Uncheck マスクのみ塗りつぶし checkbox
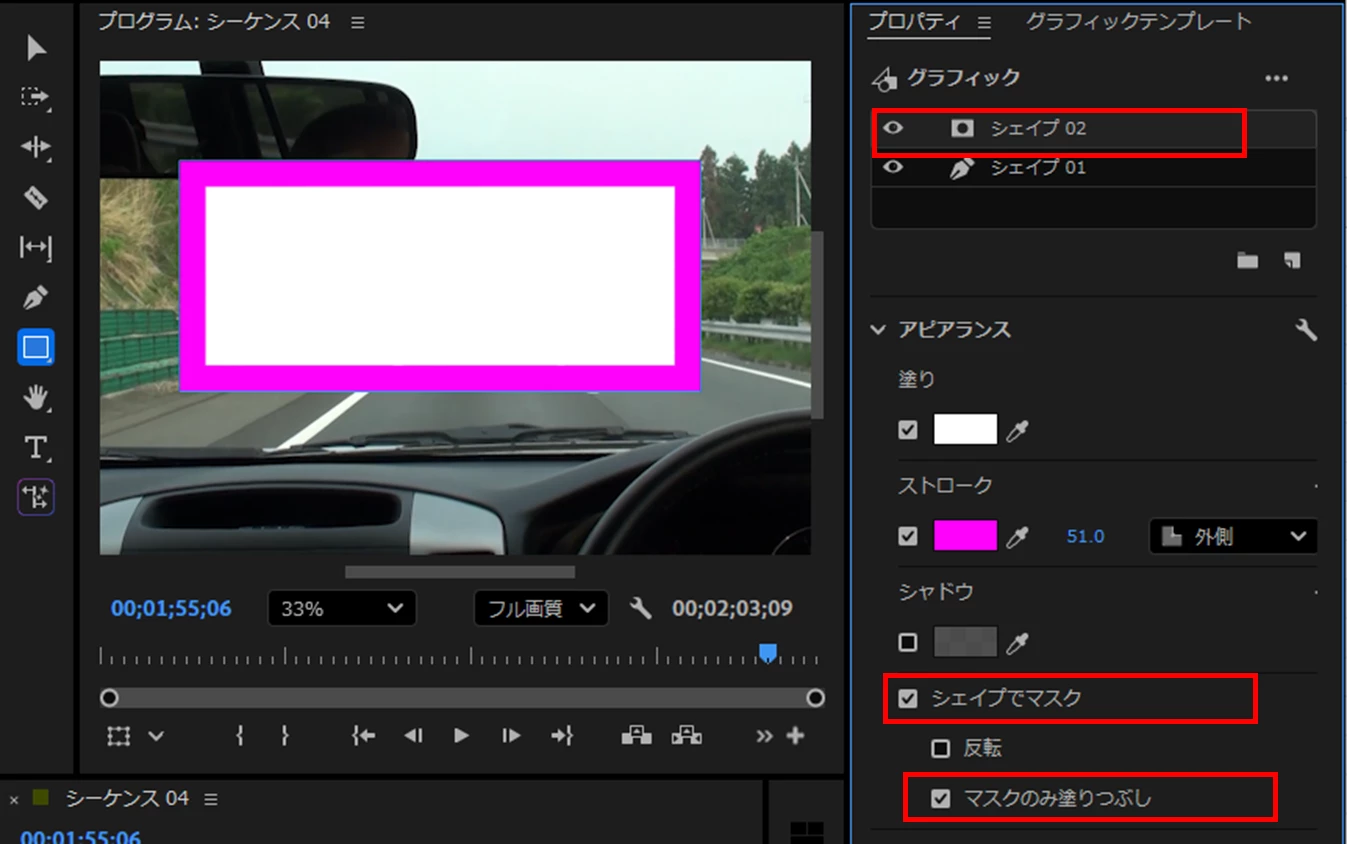The height and width of the screenshot is (844, 1347). point(940,798)
